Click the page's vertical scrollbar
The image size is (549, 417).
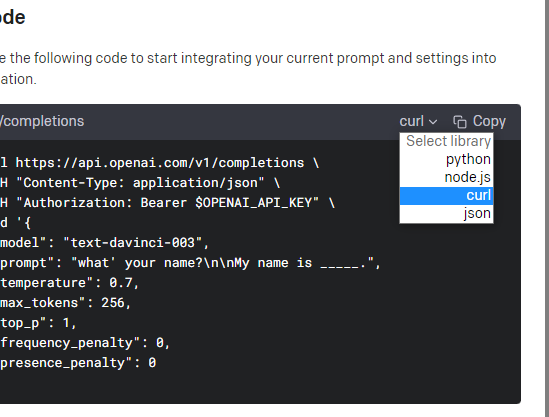coord(547,208)
